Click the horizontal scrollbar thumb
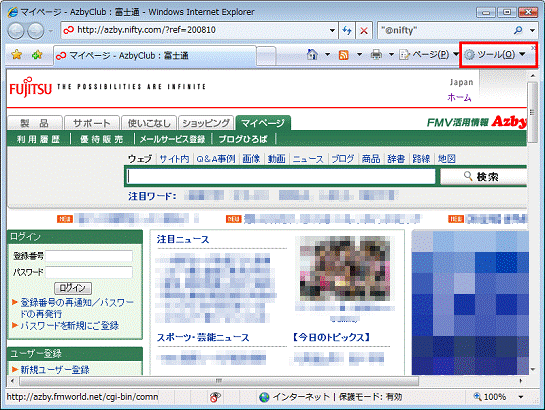Screen dimensions: 545x410 click(x=219, y=381)
